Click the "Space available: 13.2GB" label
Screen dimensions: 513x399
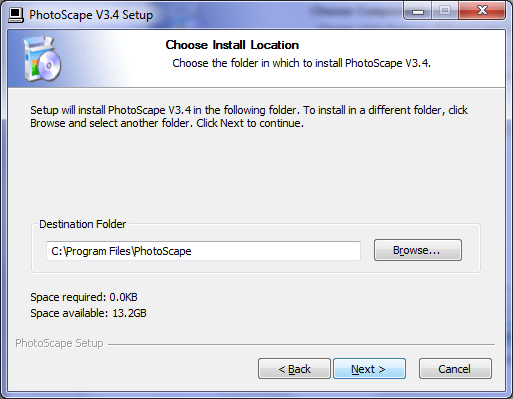88,313
